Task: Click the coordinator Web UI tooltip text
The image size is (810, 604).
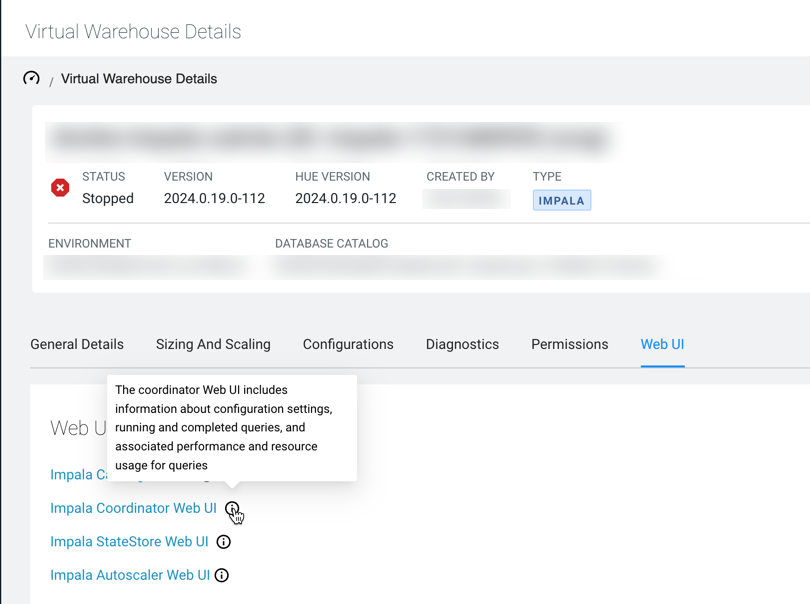Action: [x=231, y=427]
